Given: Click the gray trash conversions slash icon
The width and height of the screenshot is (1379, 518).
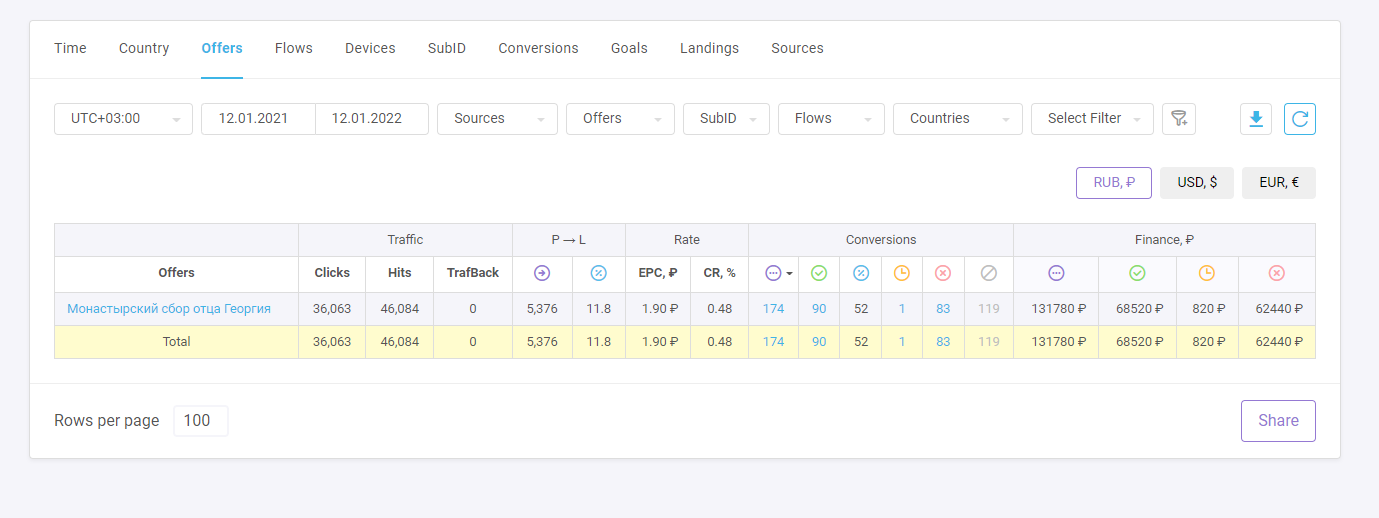Looking at the screenshot, I should pyautogui.click(x=989, y=273).
